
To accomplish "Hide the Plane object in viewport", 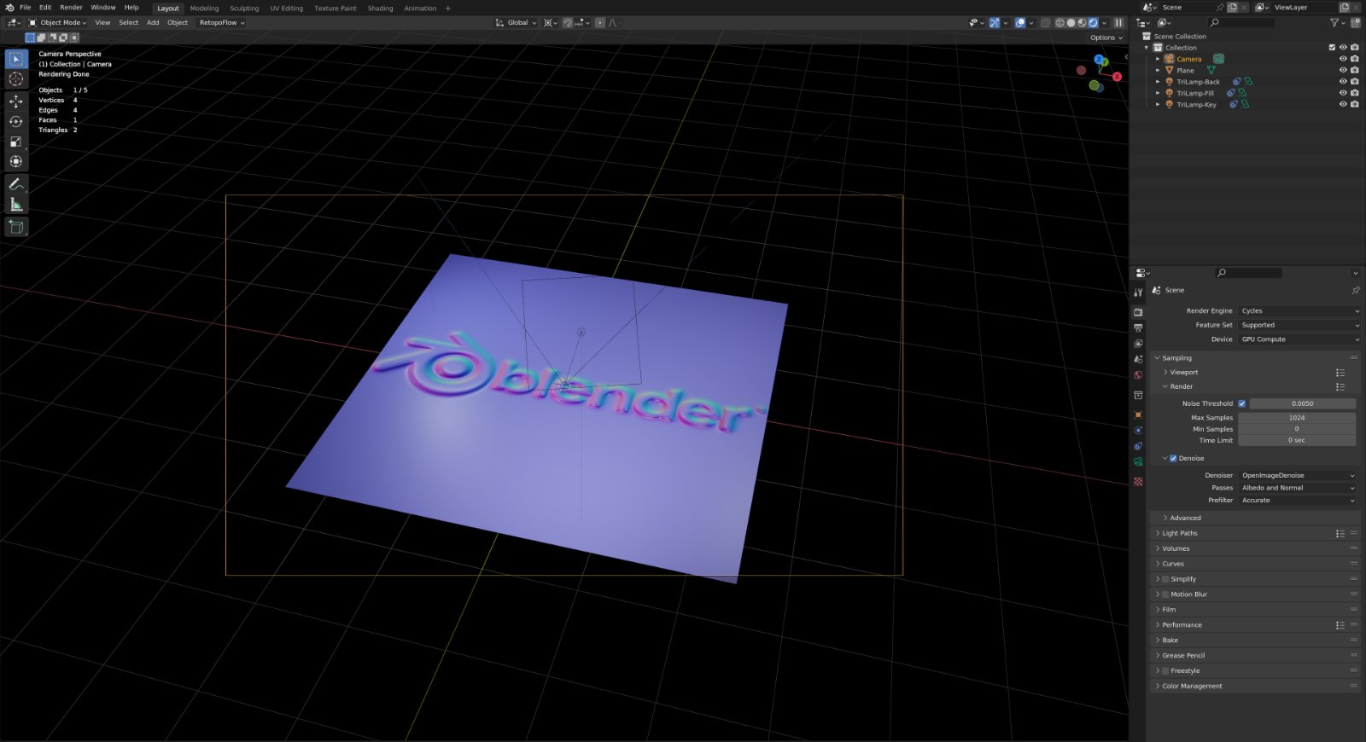I will (x=1343, y=70).
